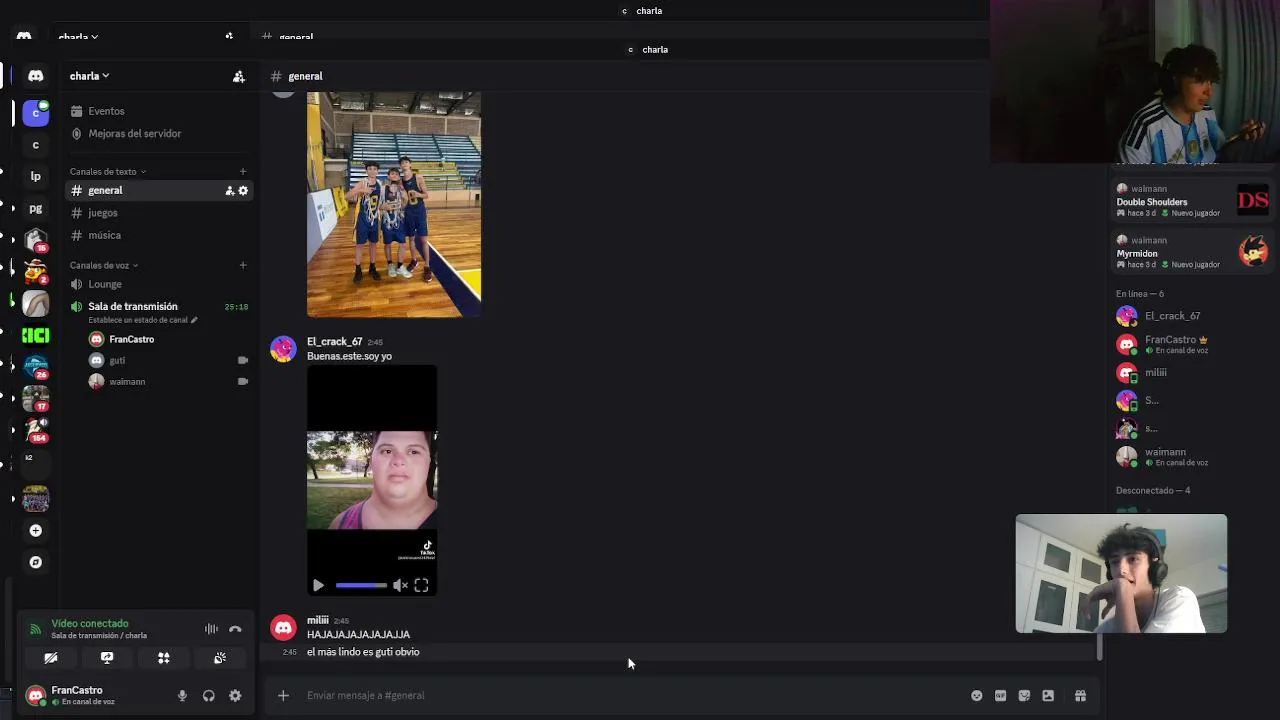Viewport: 1280px width, 720px height.
Task: Open the 'lp' server icon
Action: tap(36, 176)
